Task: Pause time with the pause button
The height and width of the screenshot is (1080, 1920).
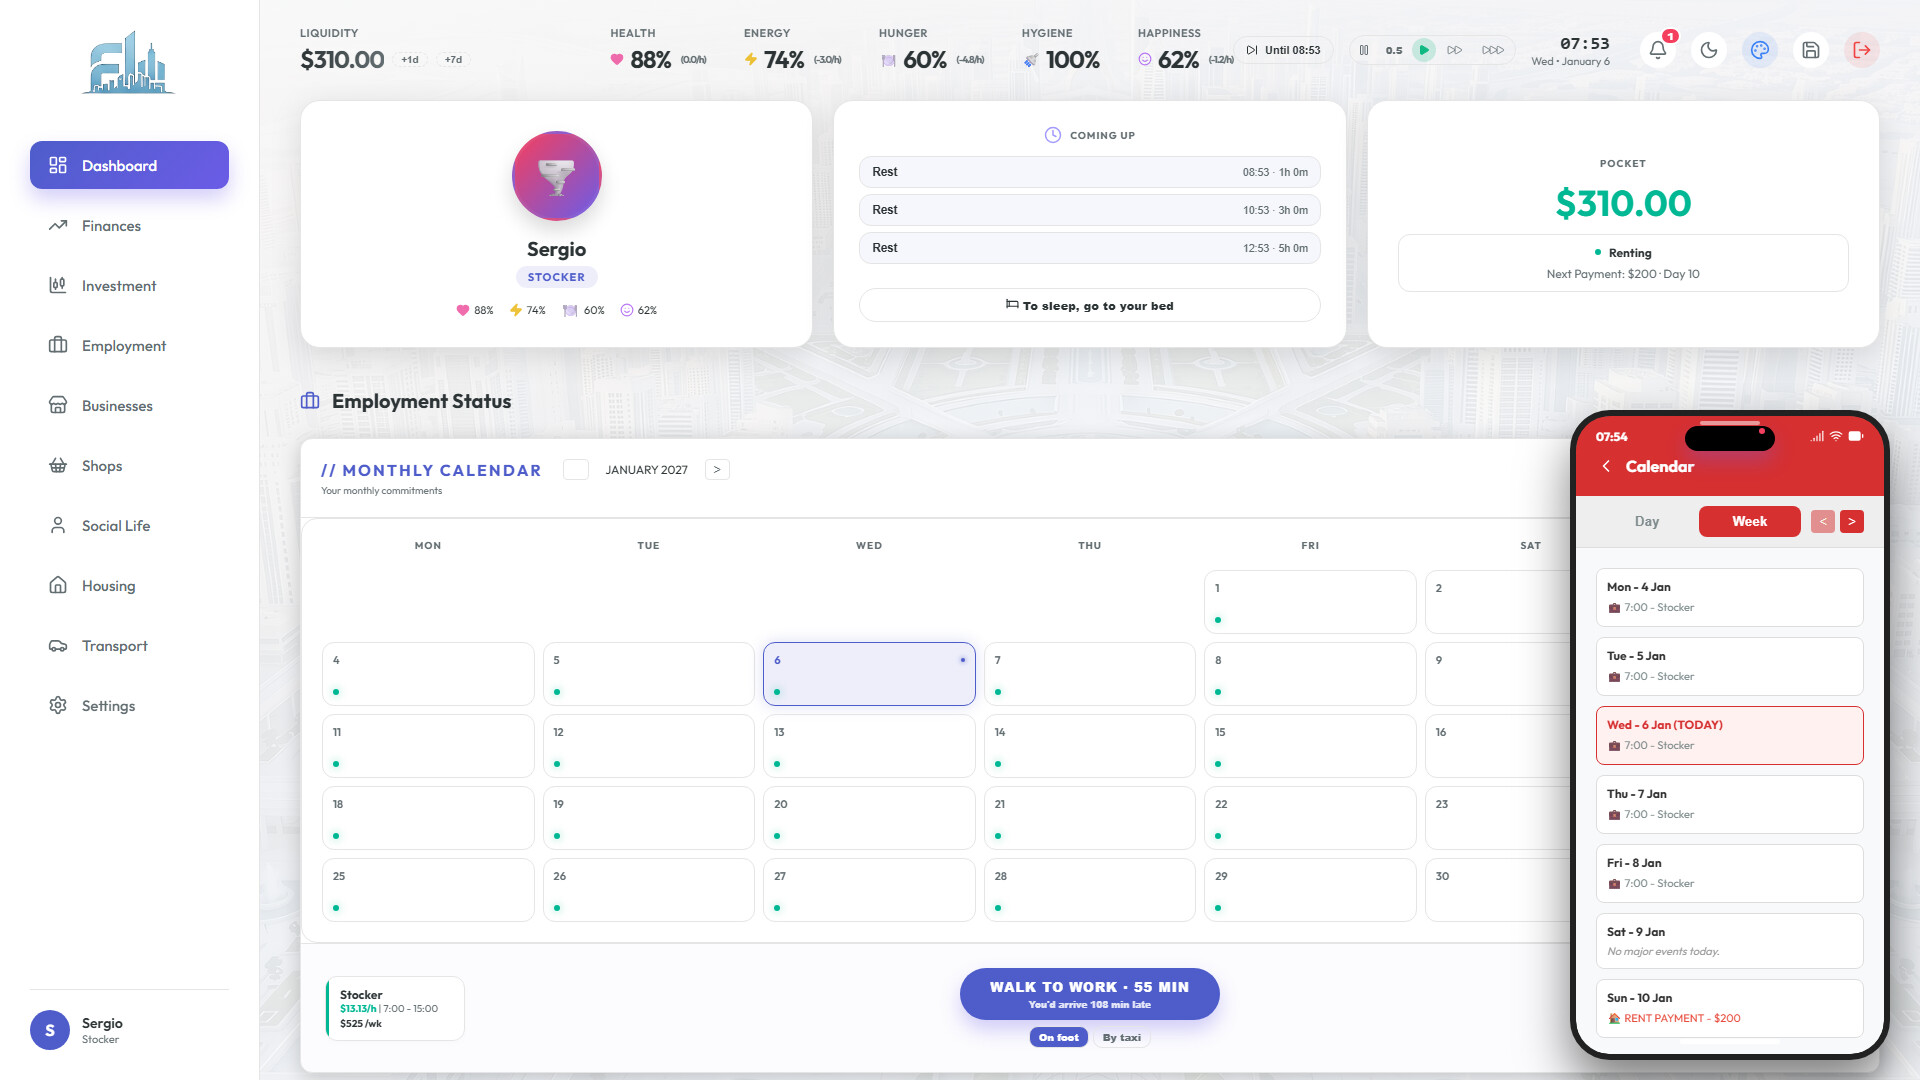Action: [1364, 50]
